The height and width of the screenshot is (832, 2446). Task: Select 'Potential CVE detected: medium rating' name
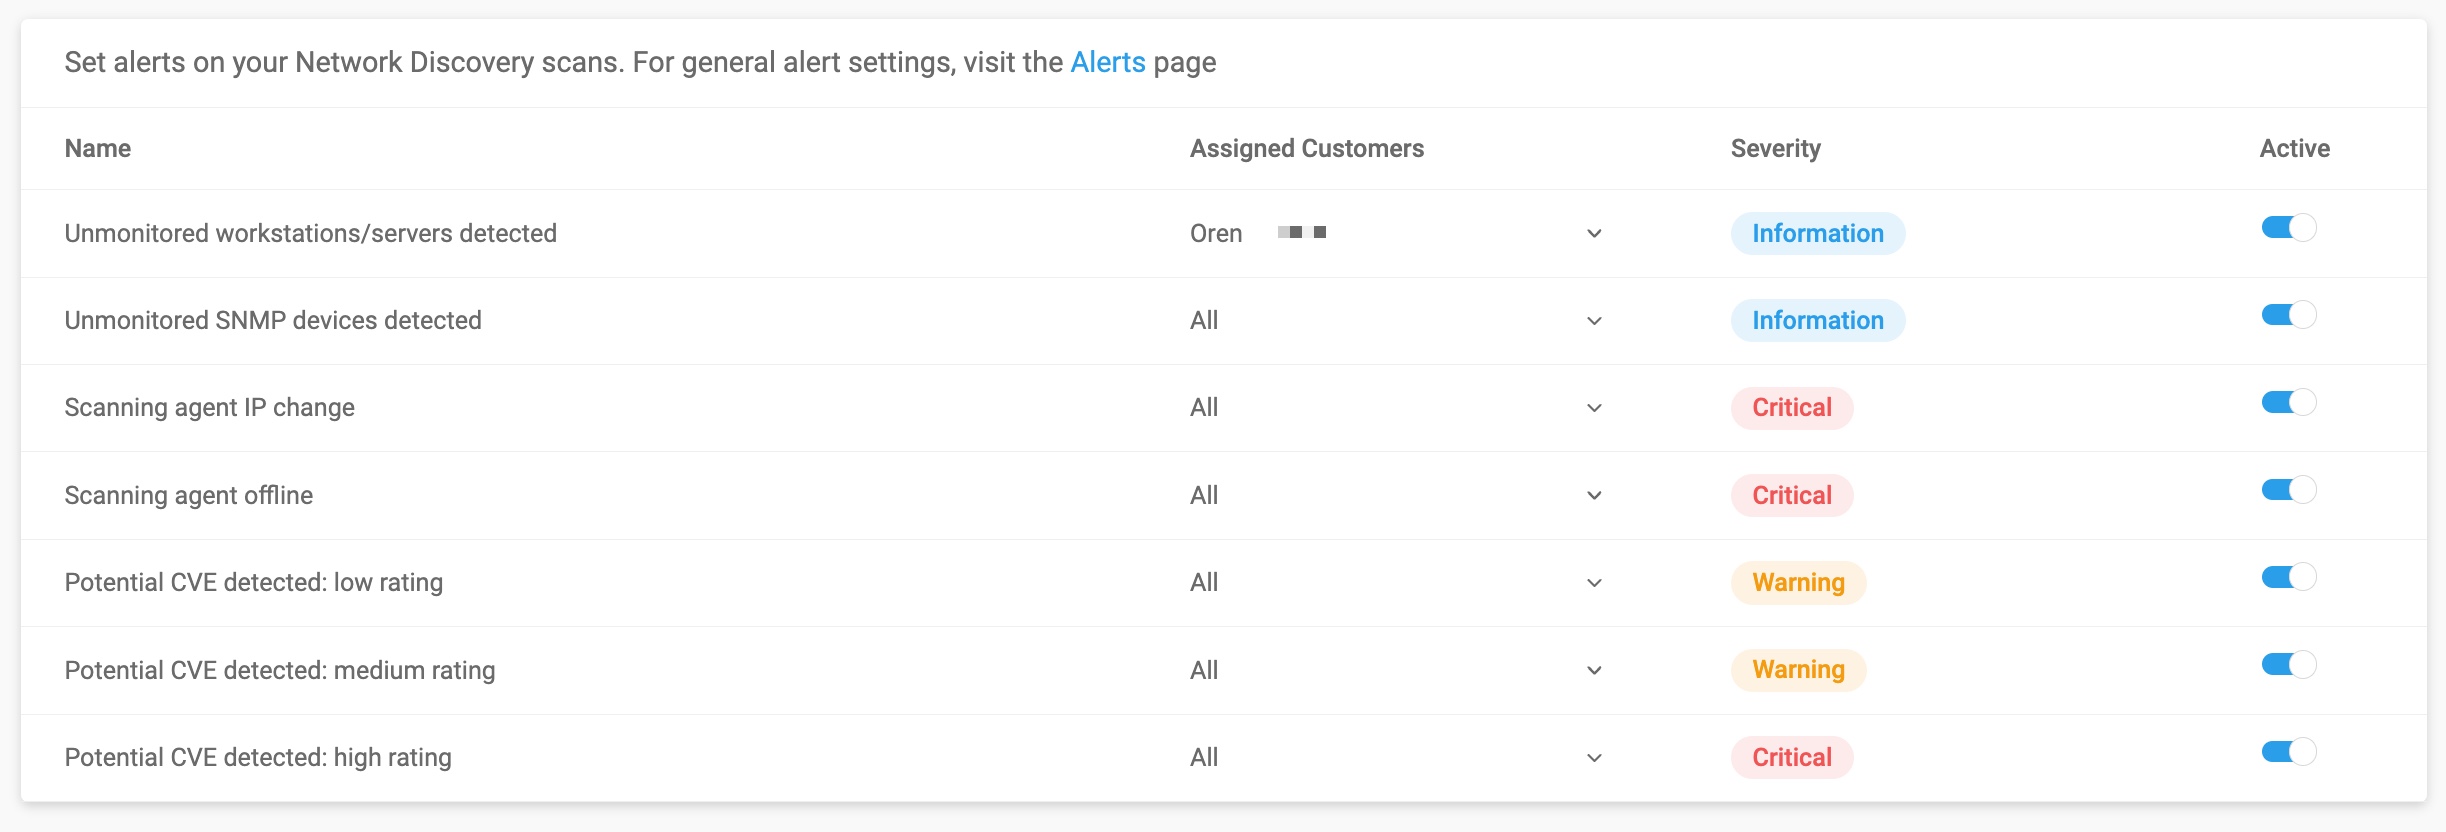coord(280,670)
